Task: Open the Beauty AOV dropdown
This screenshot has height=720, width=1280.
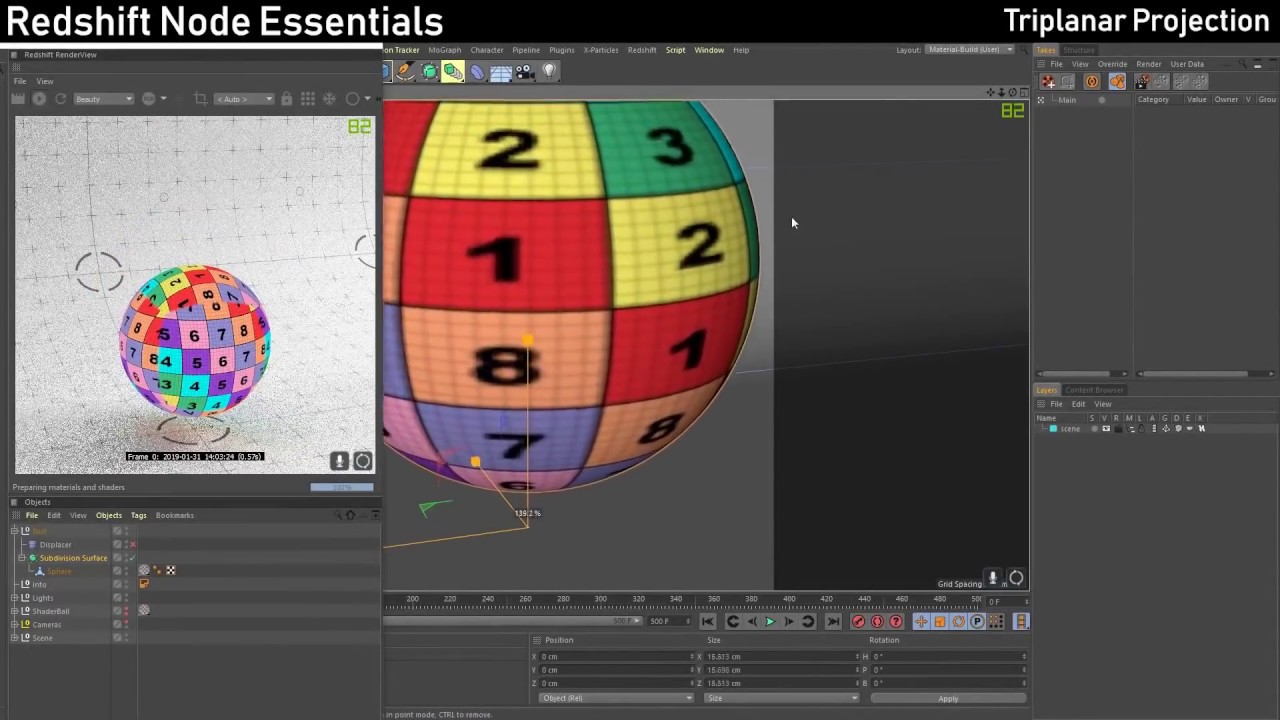Action: tap(104, 99)
